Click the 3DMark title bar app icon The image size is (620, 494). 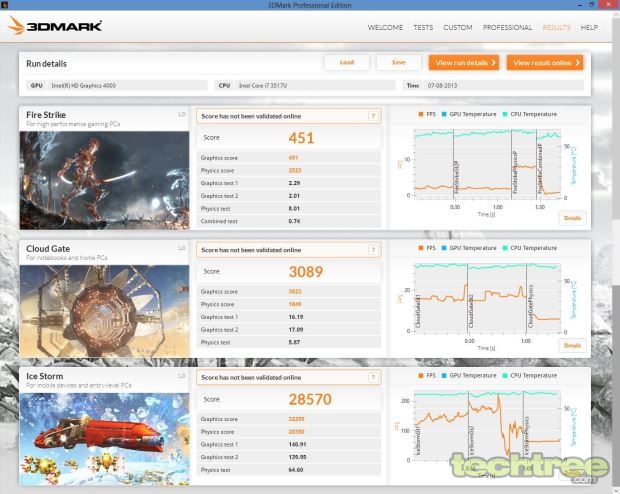(x=4, y=5)
